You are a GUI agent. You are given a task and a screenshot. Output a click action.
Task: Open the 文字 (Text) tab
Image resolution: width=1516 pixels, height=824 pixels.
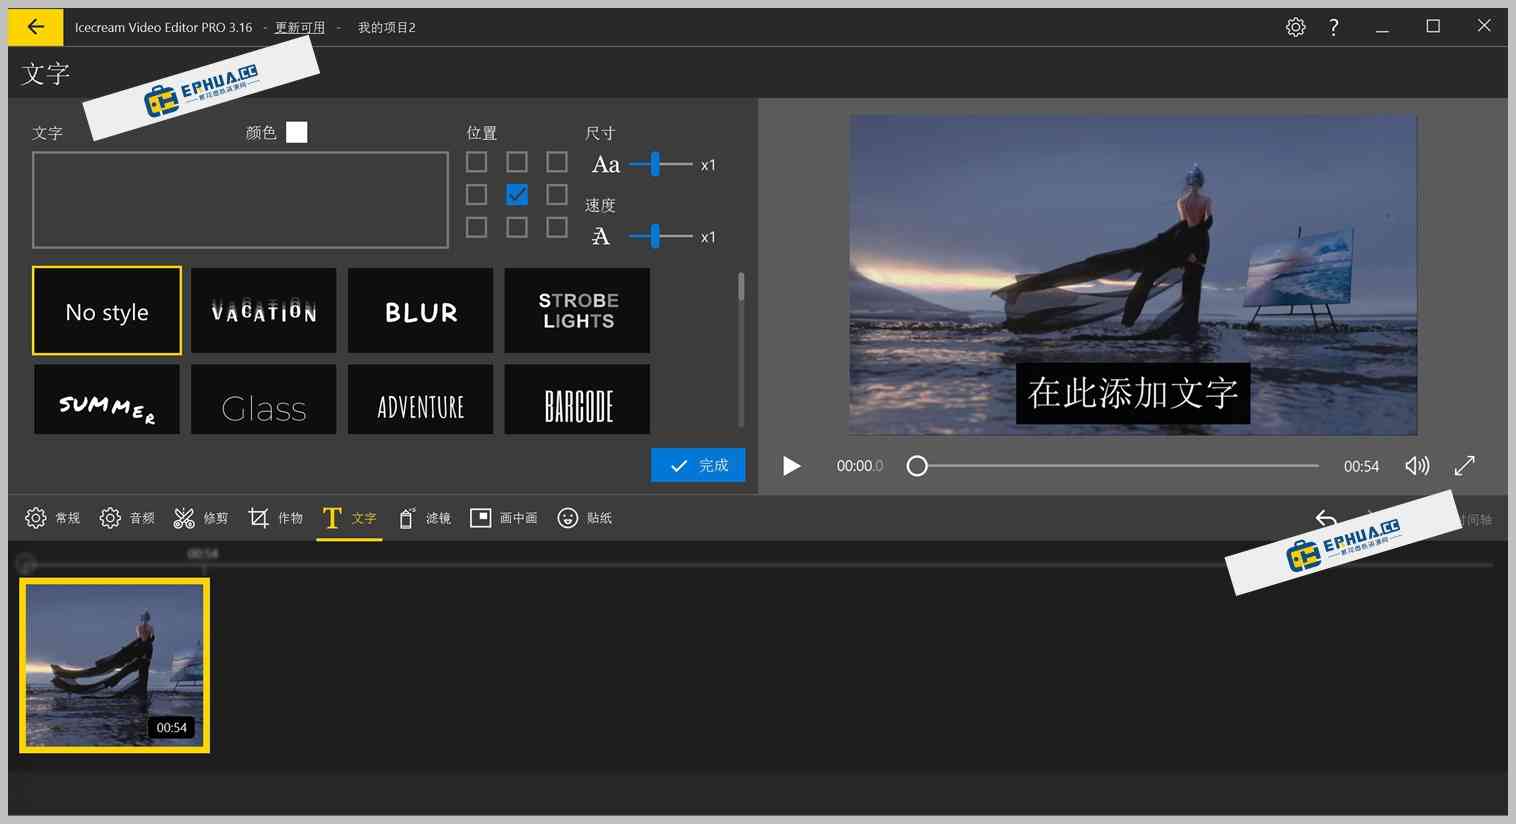(349, 518)
